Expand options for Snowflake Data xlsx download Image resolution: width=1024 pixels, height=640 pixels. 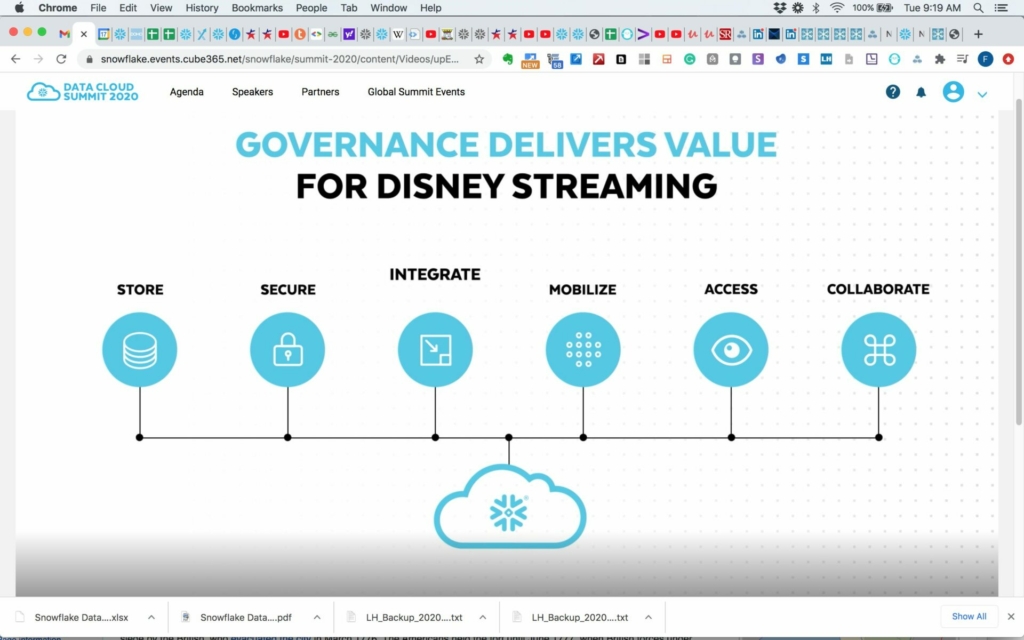coord(151,617)
